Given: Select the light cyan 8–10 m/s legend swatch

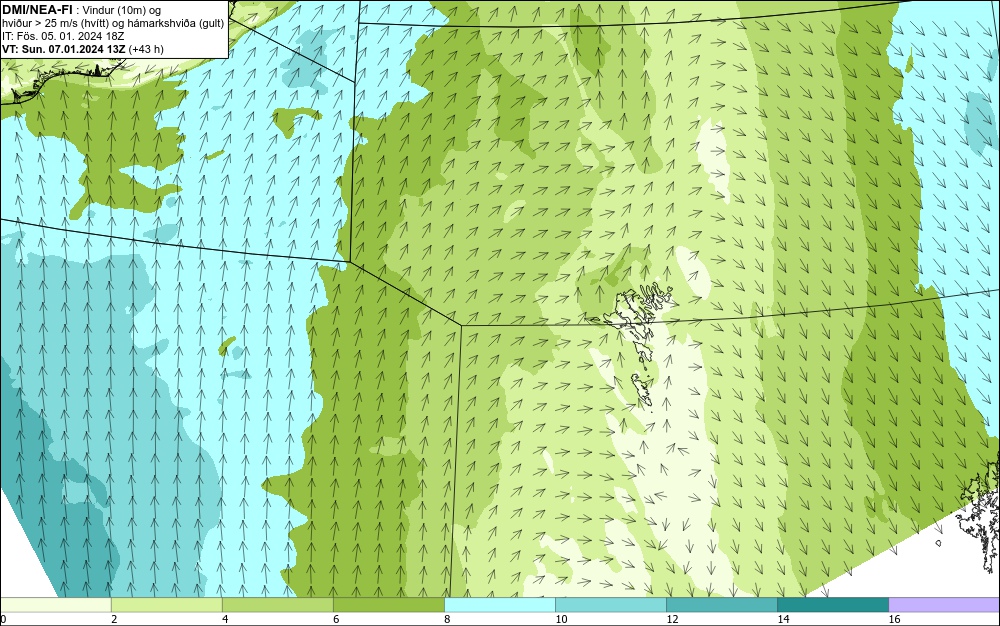Looking at the screenshot, I should (499, 604).
